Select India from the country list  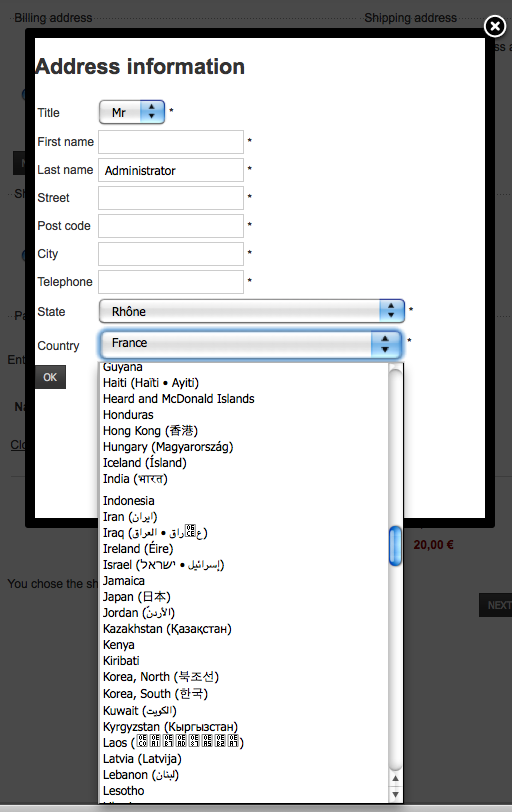(243, 479)
